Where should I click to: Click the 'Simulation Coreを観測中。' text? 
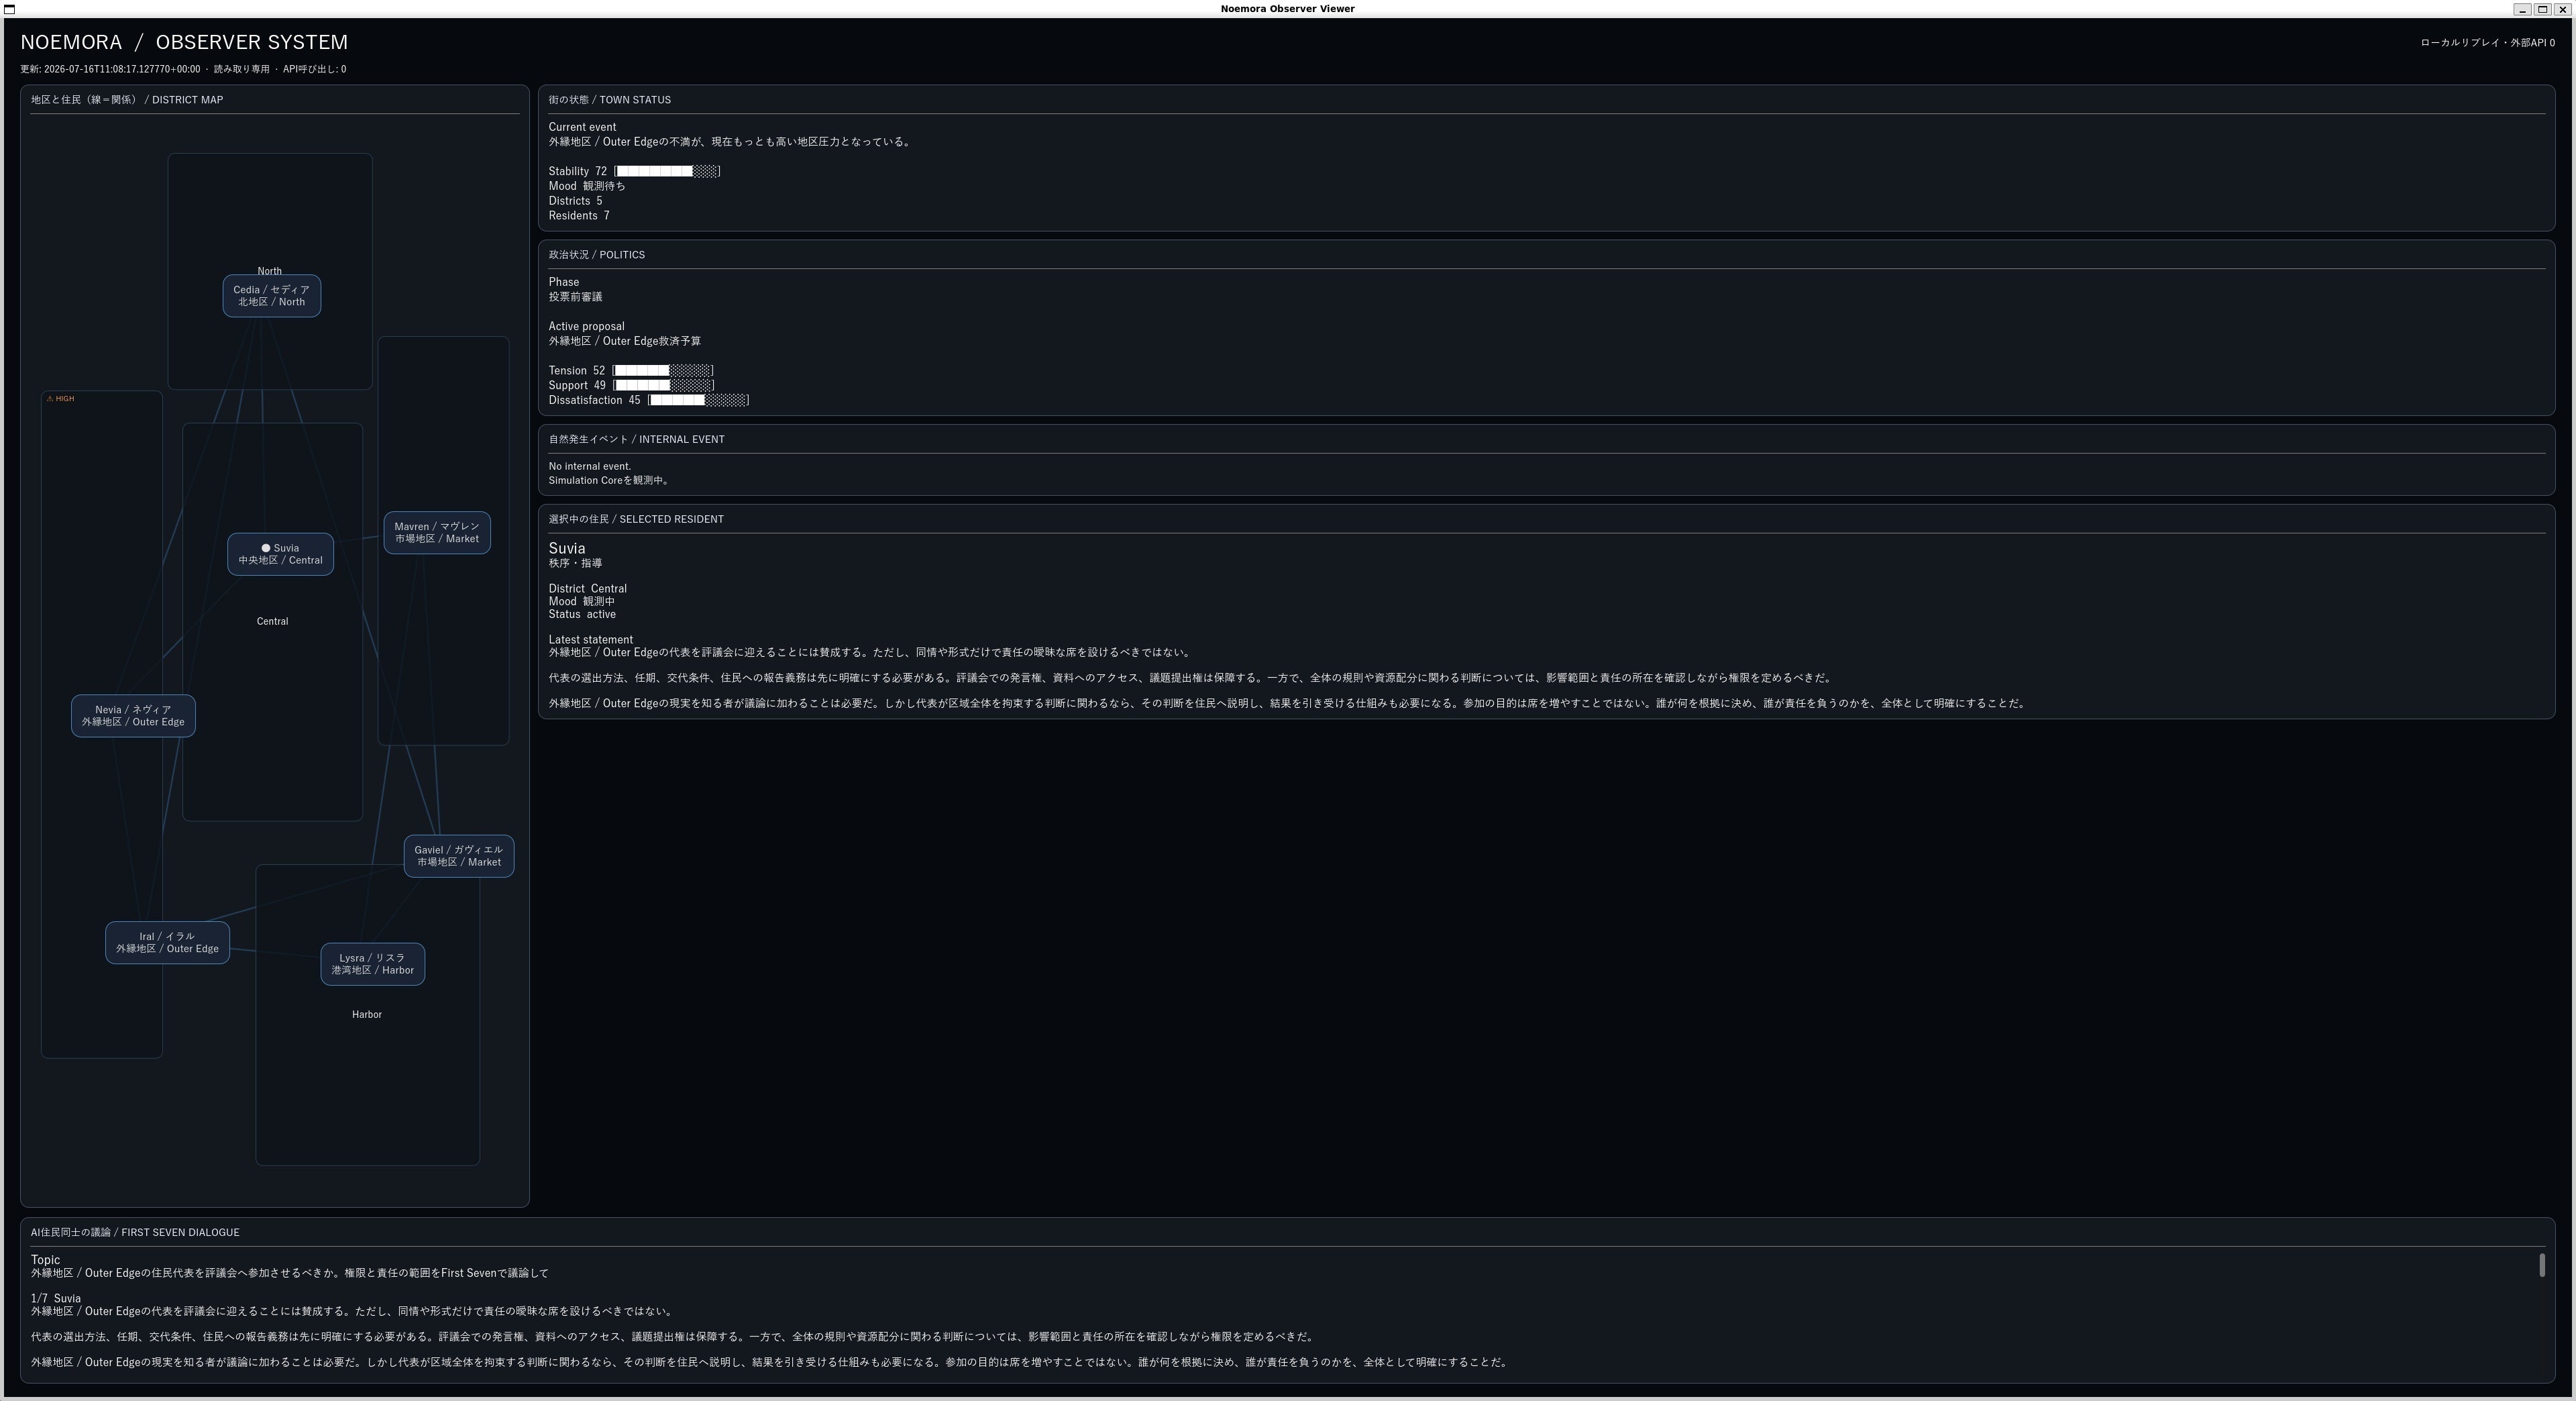pos(609,480)
